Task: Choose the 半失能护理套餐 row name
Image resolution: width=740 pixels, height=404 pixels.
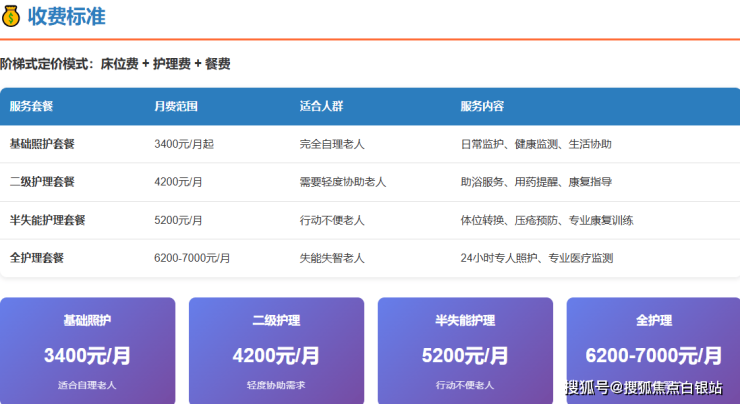Action: [x=47, y=220]
